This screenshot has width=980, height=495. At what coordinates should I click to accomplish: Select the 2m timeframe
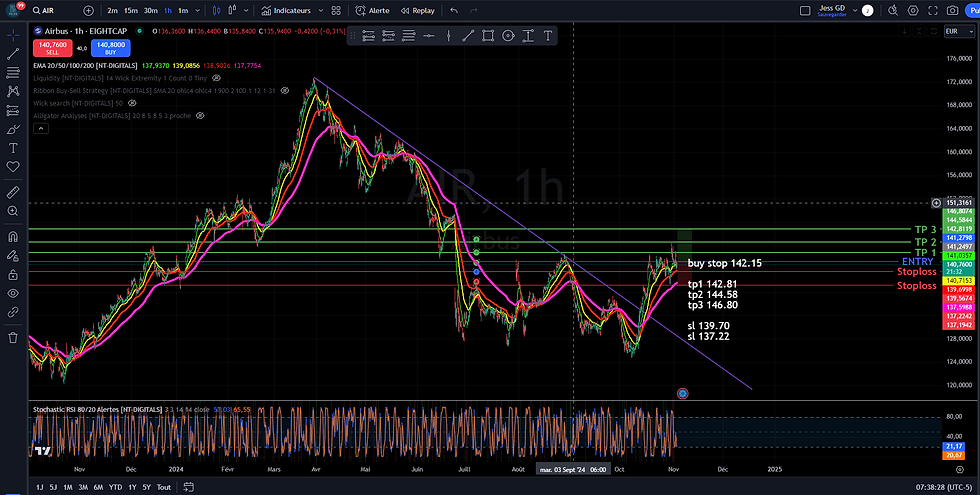pyautogui.click(x=112, y=11)
